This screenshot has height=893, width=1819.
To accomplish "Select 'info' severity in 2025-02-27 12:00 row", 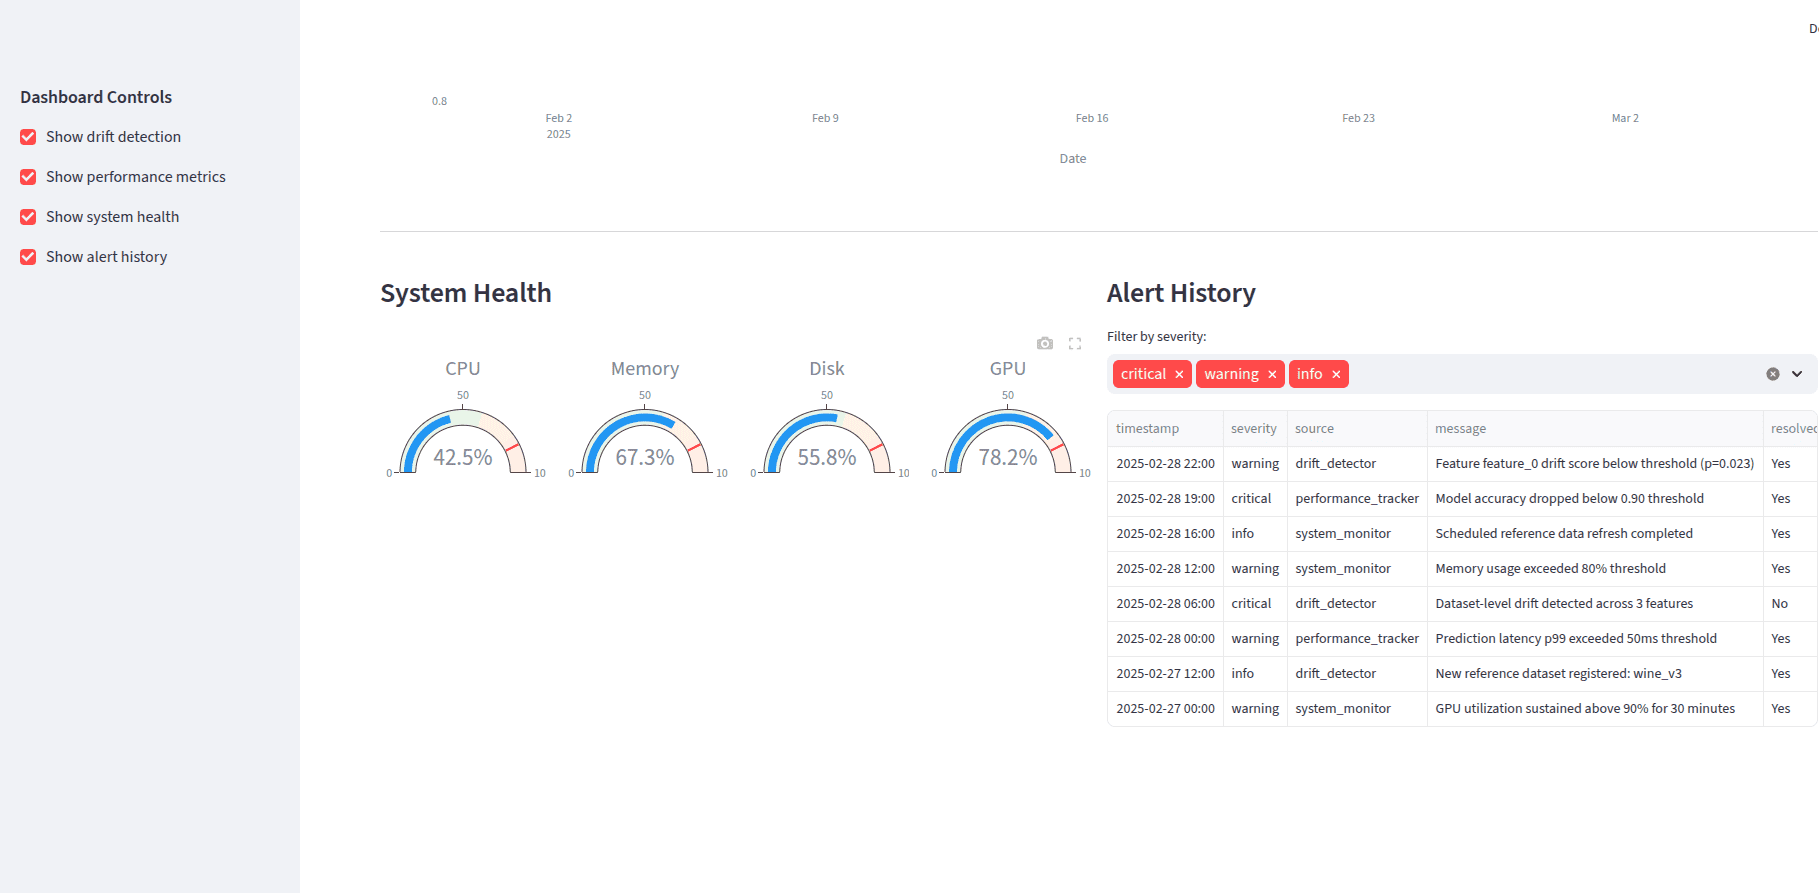I will [1255, 674].
